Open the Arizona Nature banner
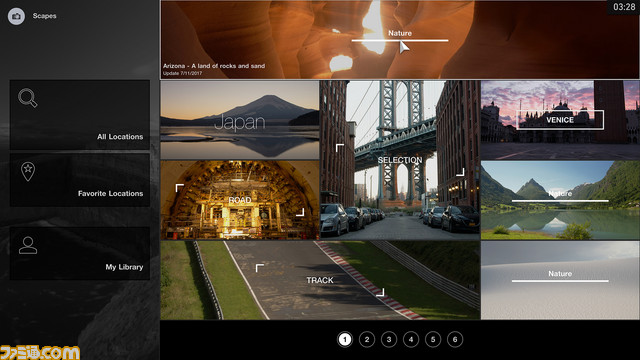The image size is (640, 360). [400, 40]
